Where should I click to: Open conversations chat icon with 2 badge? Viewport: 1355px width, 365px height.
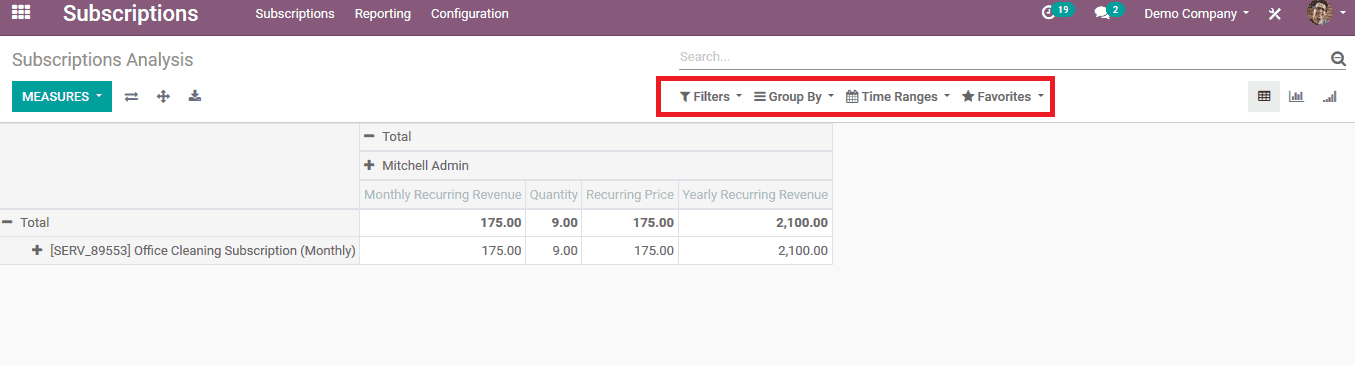[1109, 13]
